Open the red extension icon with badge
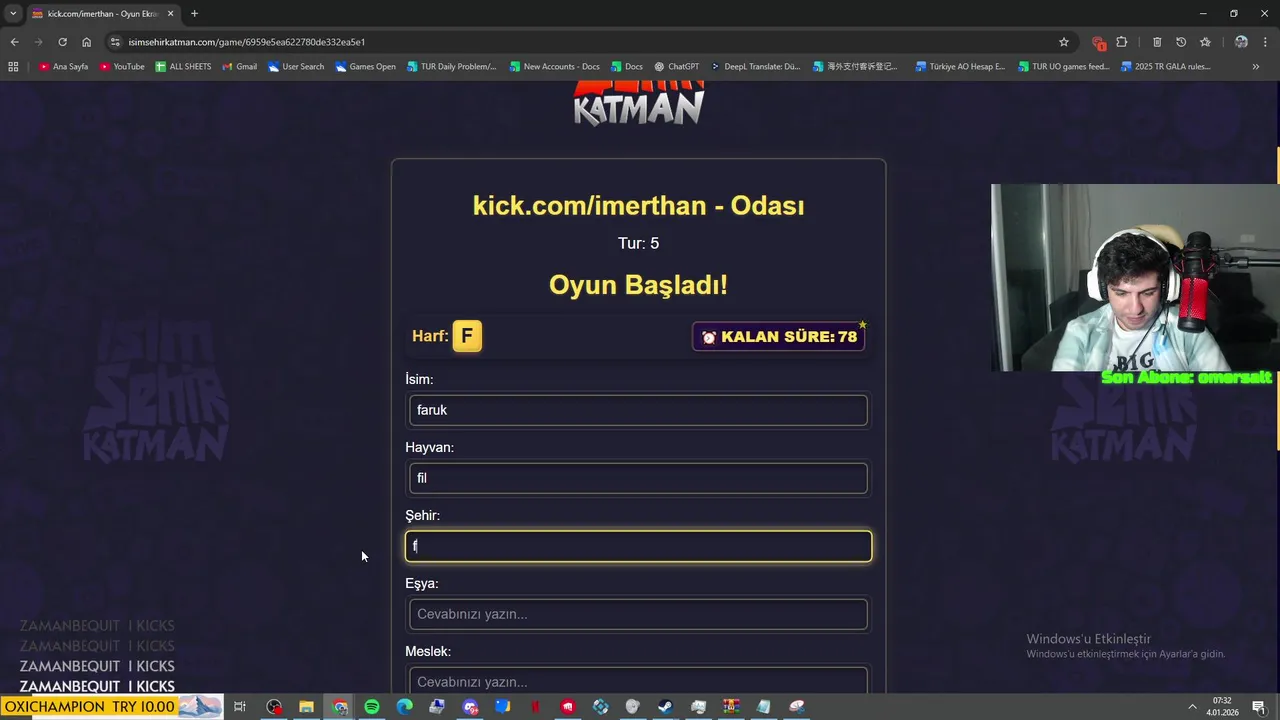Screen dimensions: 1280x720 [x=1098, y=42]
